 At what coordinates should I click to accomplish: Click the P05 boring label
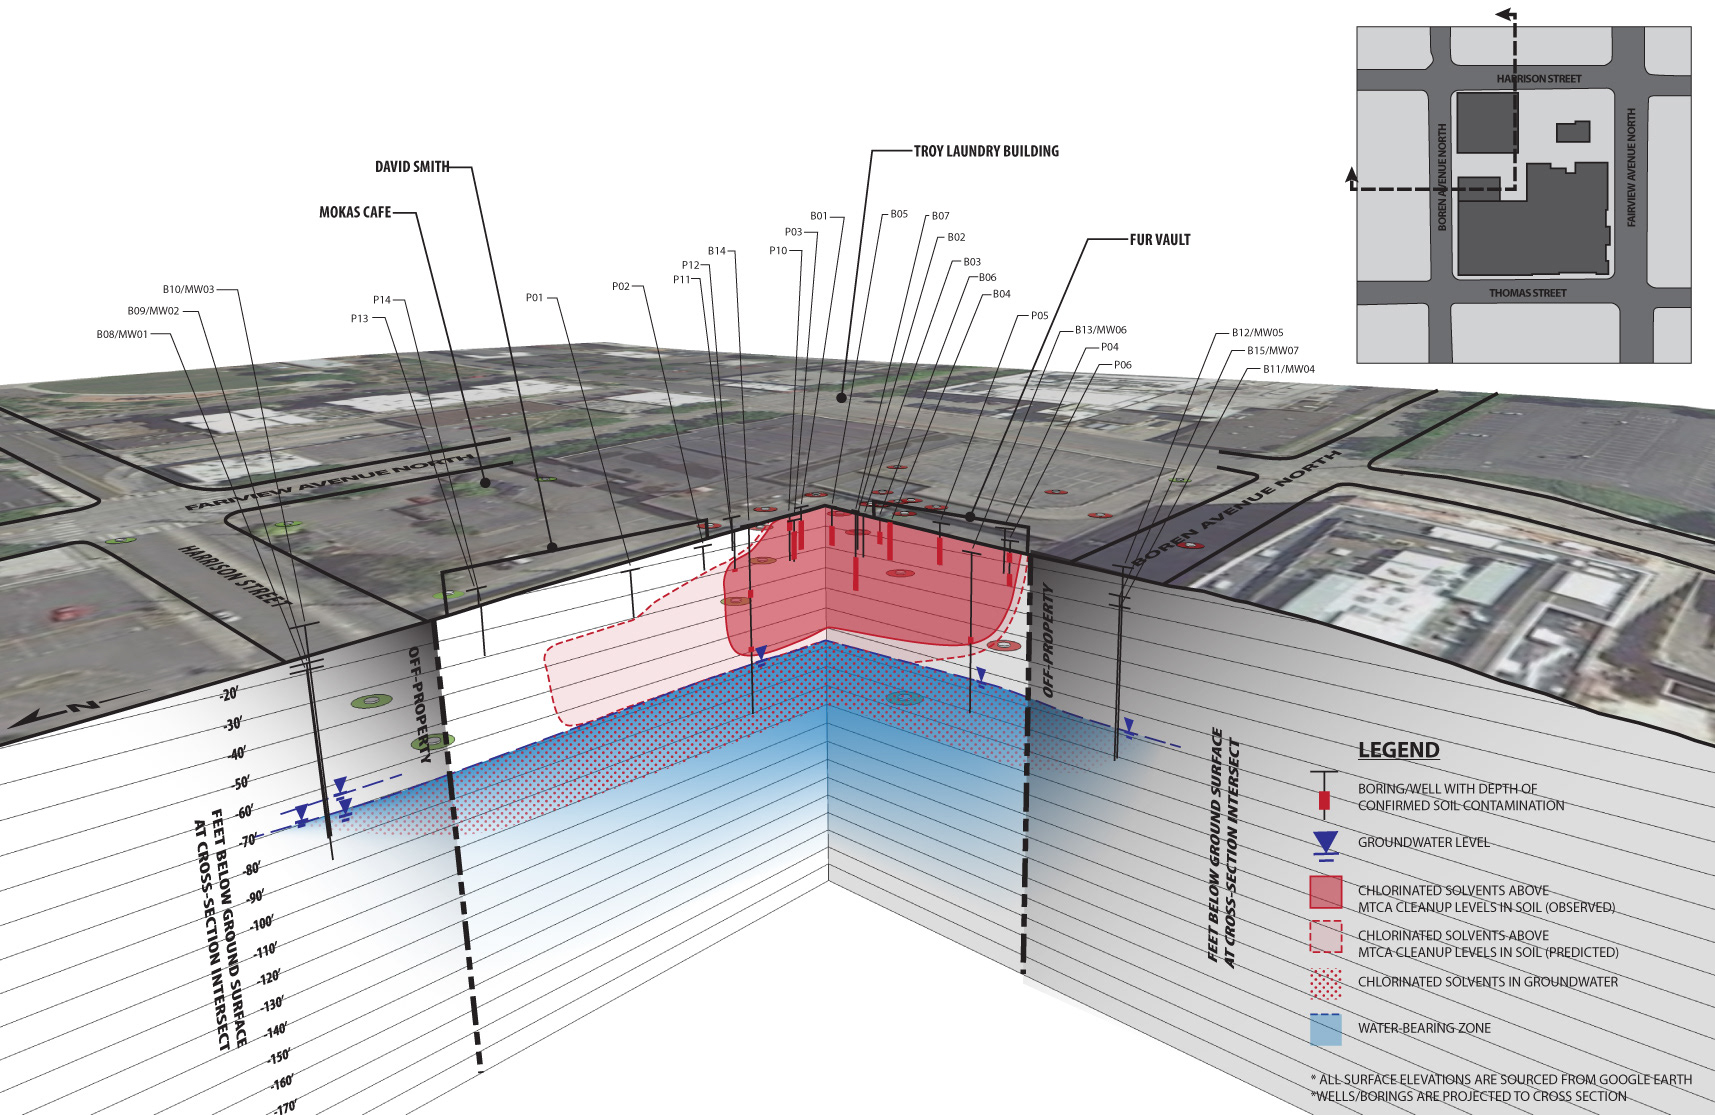1040,316
